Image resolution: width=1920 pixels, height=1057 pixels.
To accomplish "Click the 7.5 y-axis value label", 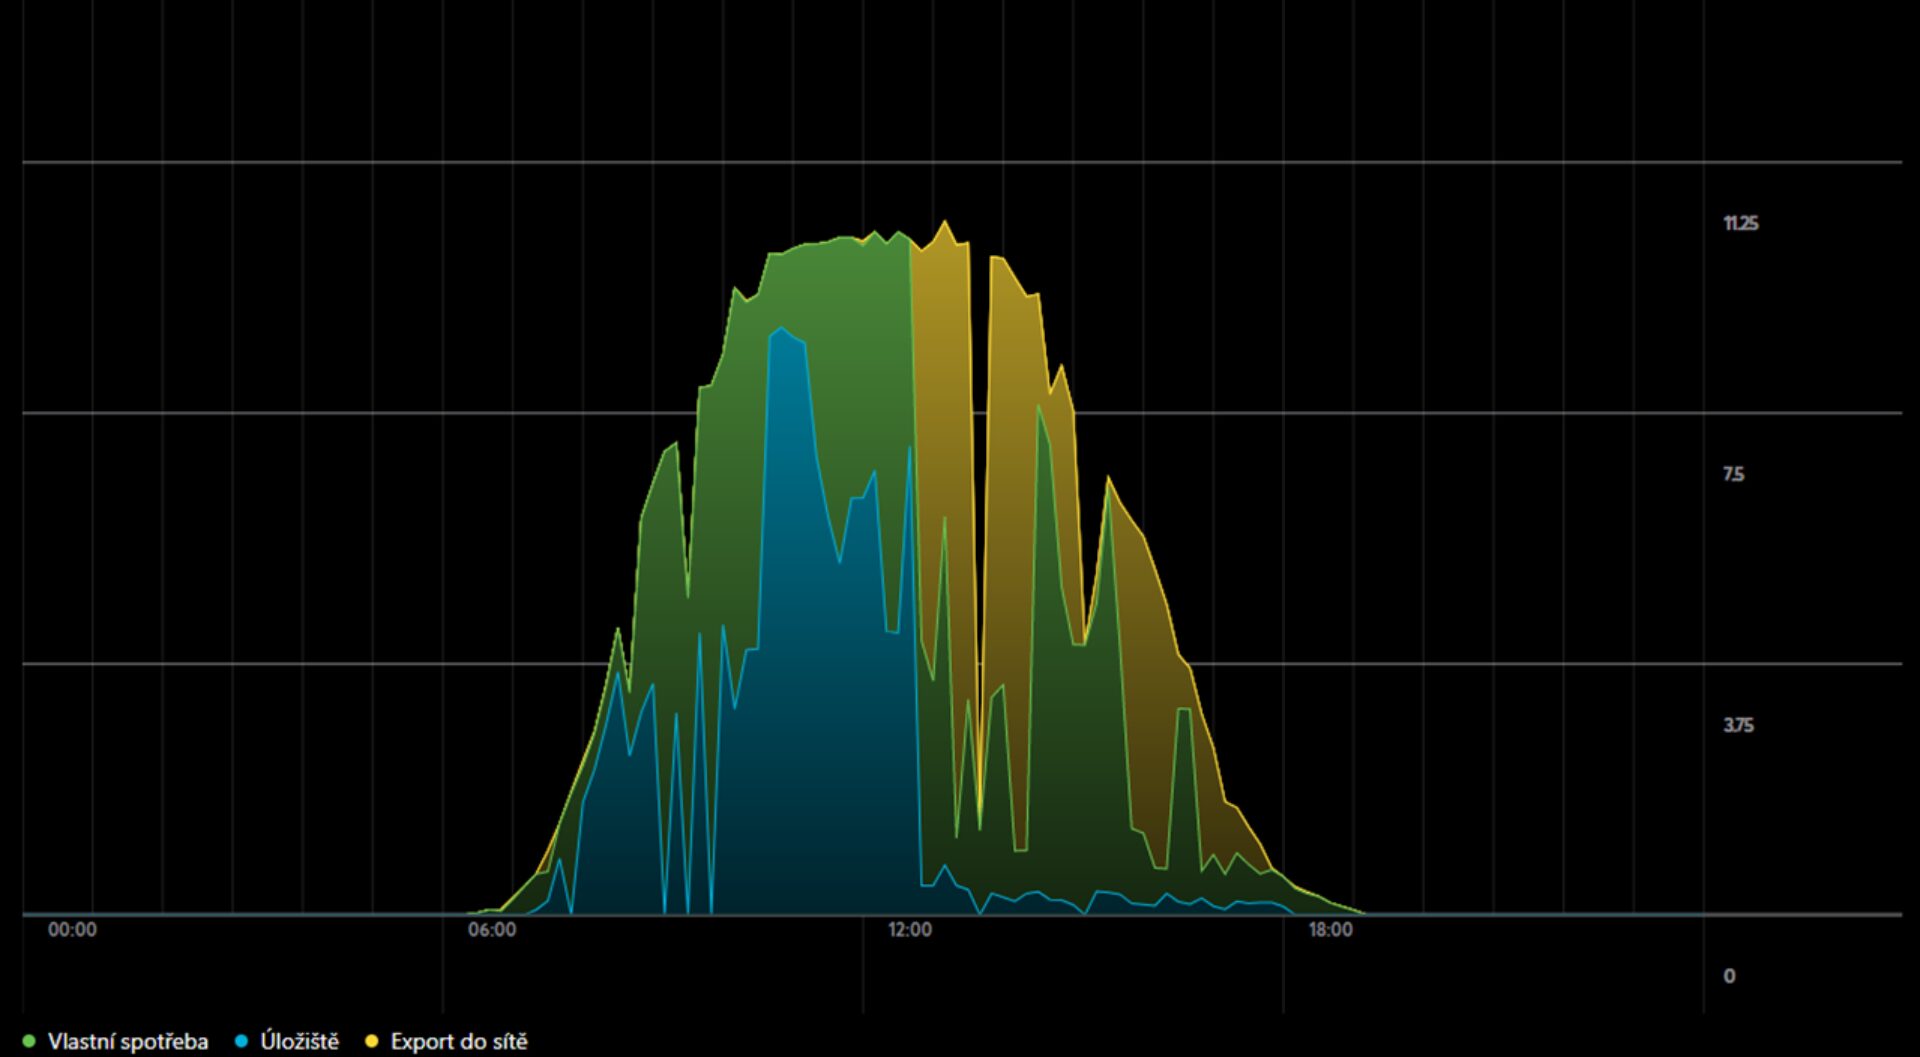I will [1733, 474].
